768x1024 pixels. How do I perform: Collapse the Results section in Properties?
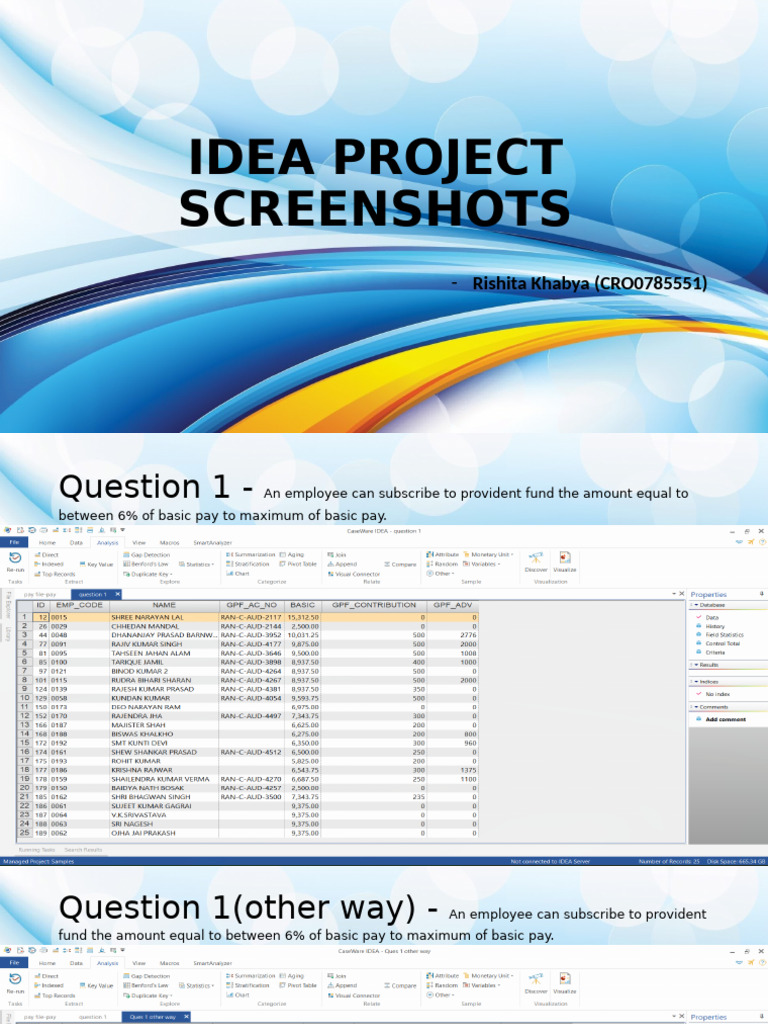[696, 665]
